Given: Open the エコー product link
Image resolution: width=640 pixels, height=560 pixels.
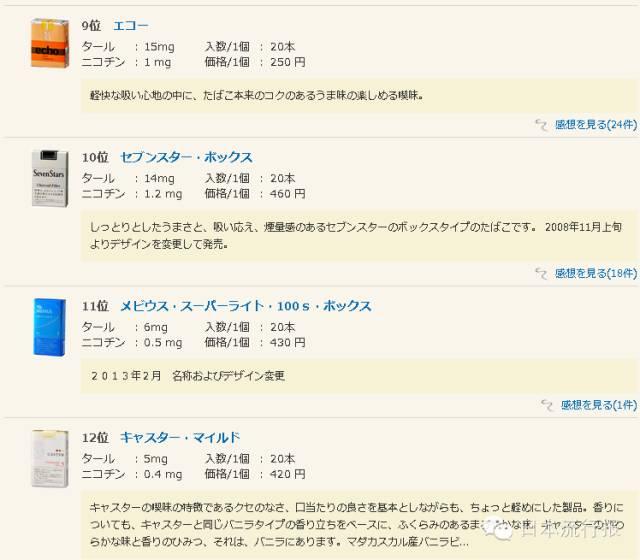Looking at the screenshot, I should 131,26.
